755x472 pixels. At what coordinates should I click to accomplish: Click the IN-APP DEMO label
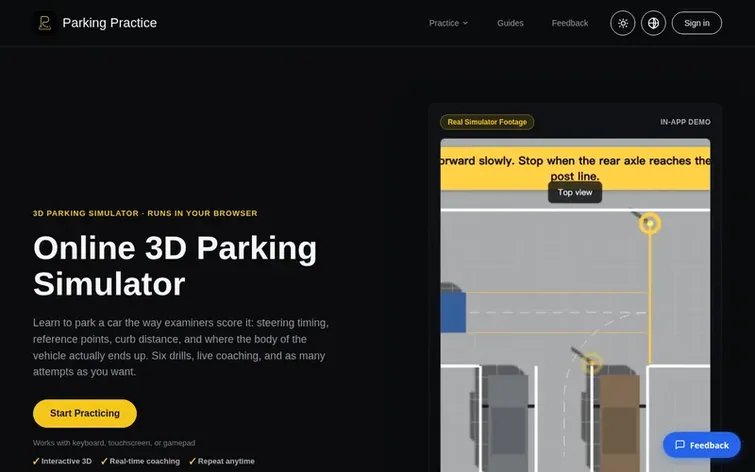(x=685, y=122)
